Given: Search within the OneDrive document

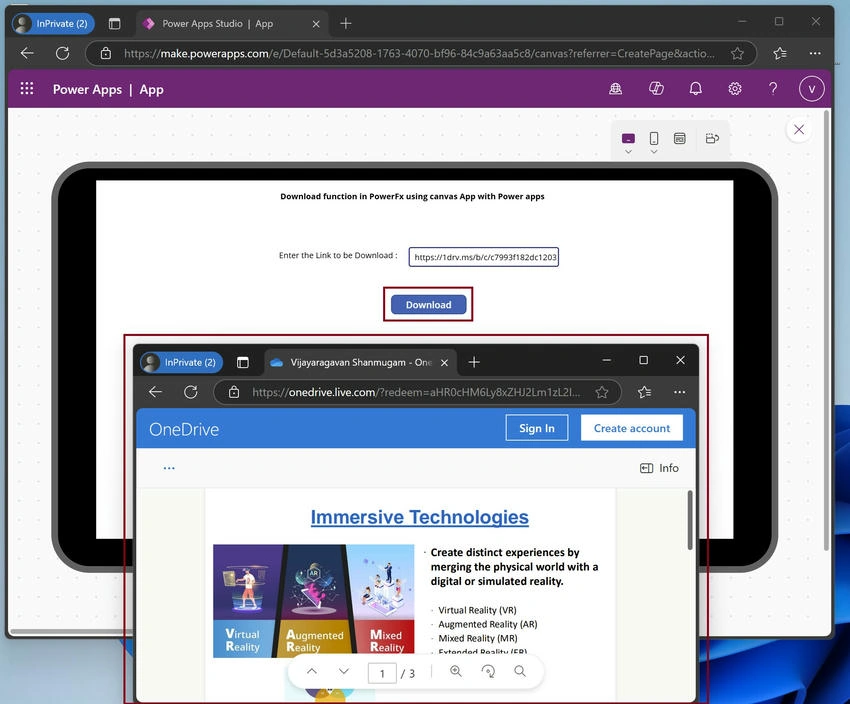Looking at the screenshot, I should (x=520, y=671).
